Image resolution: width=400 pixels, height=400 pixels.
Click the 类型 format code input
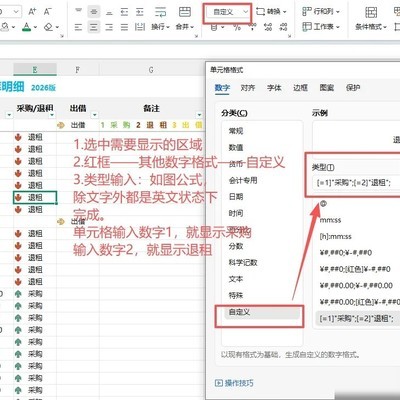tap(357, 182)
